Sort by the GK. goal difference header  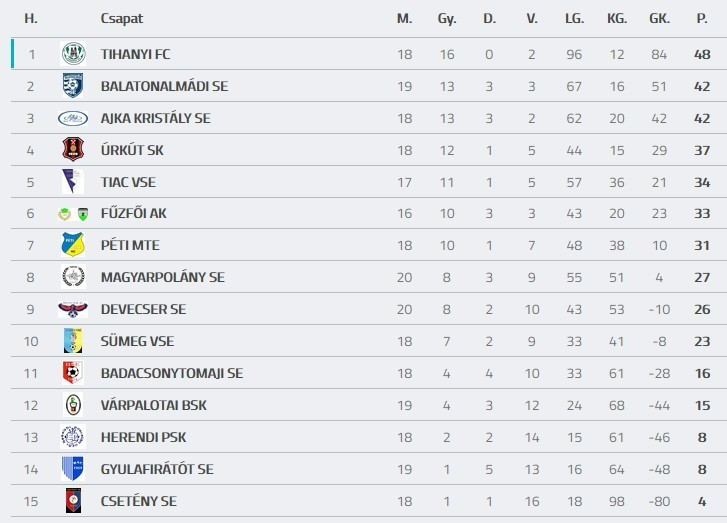[659, 18]
